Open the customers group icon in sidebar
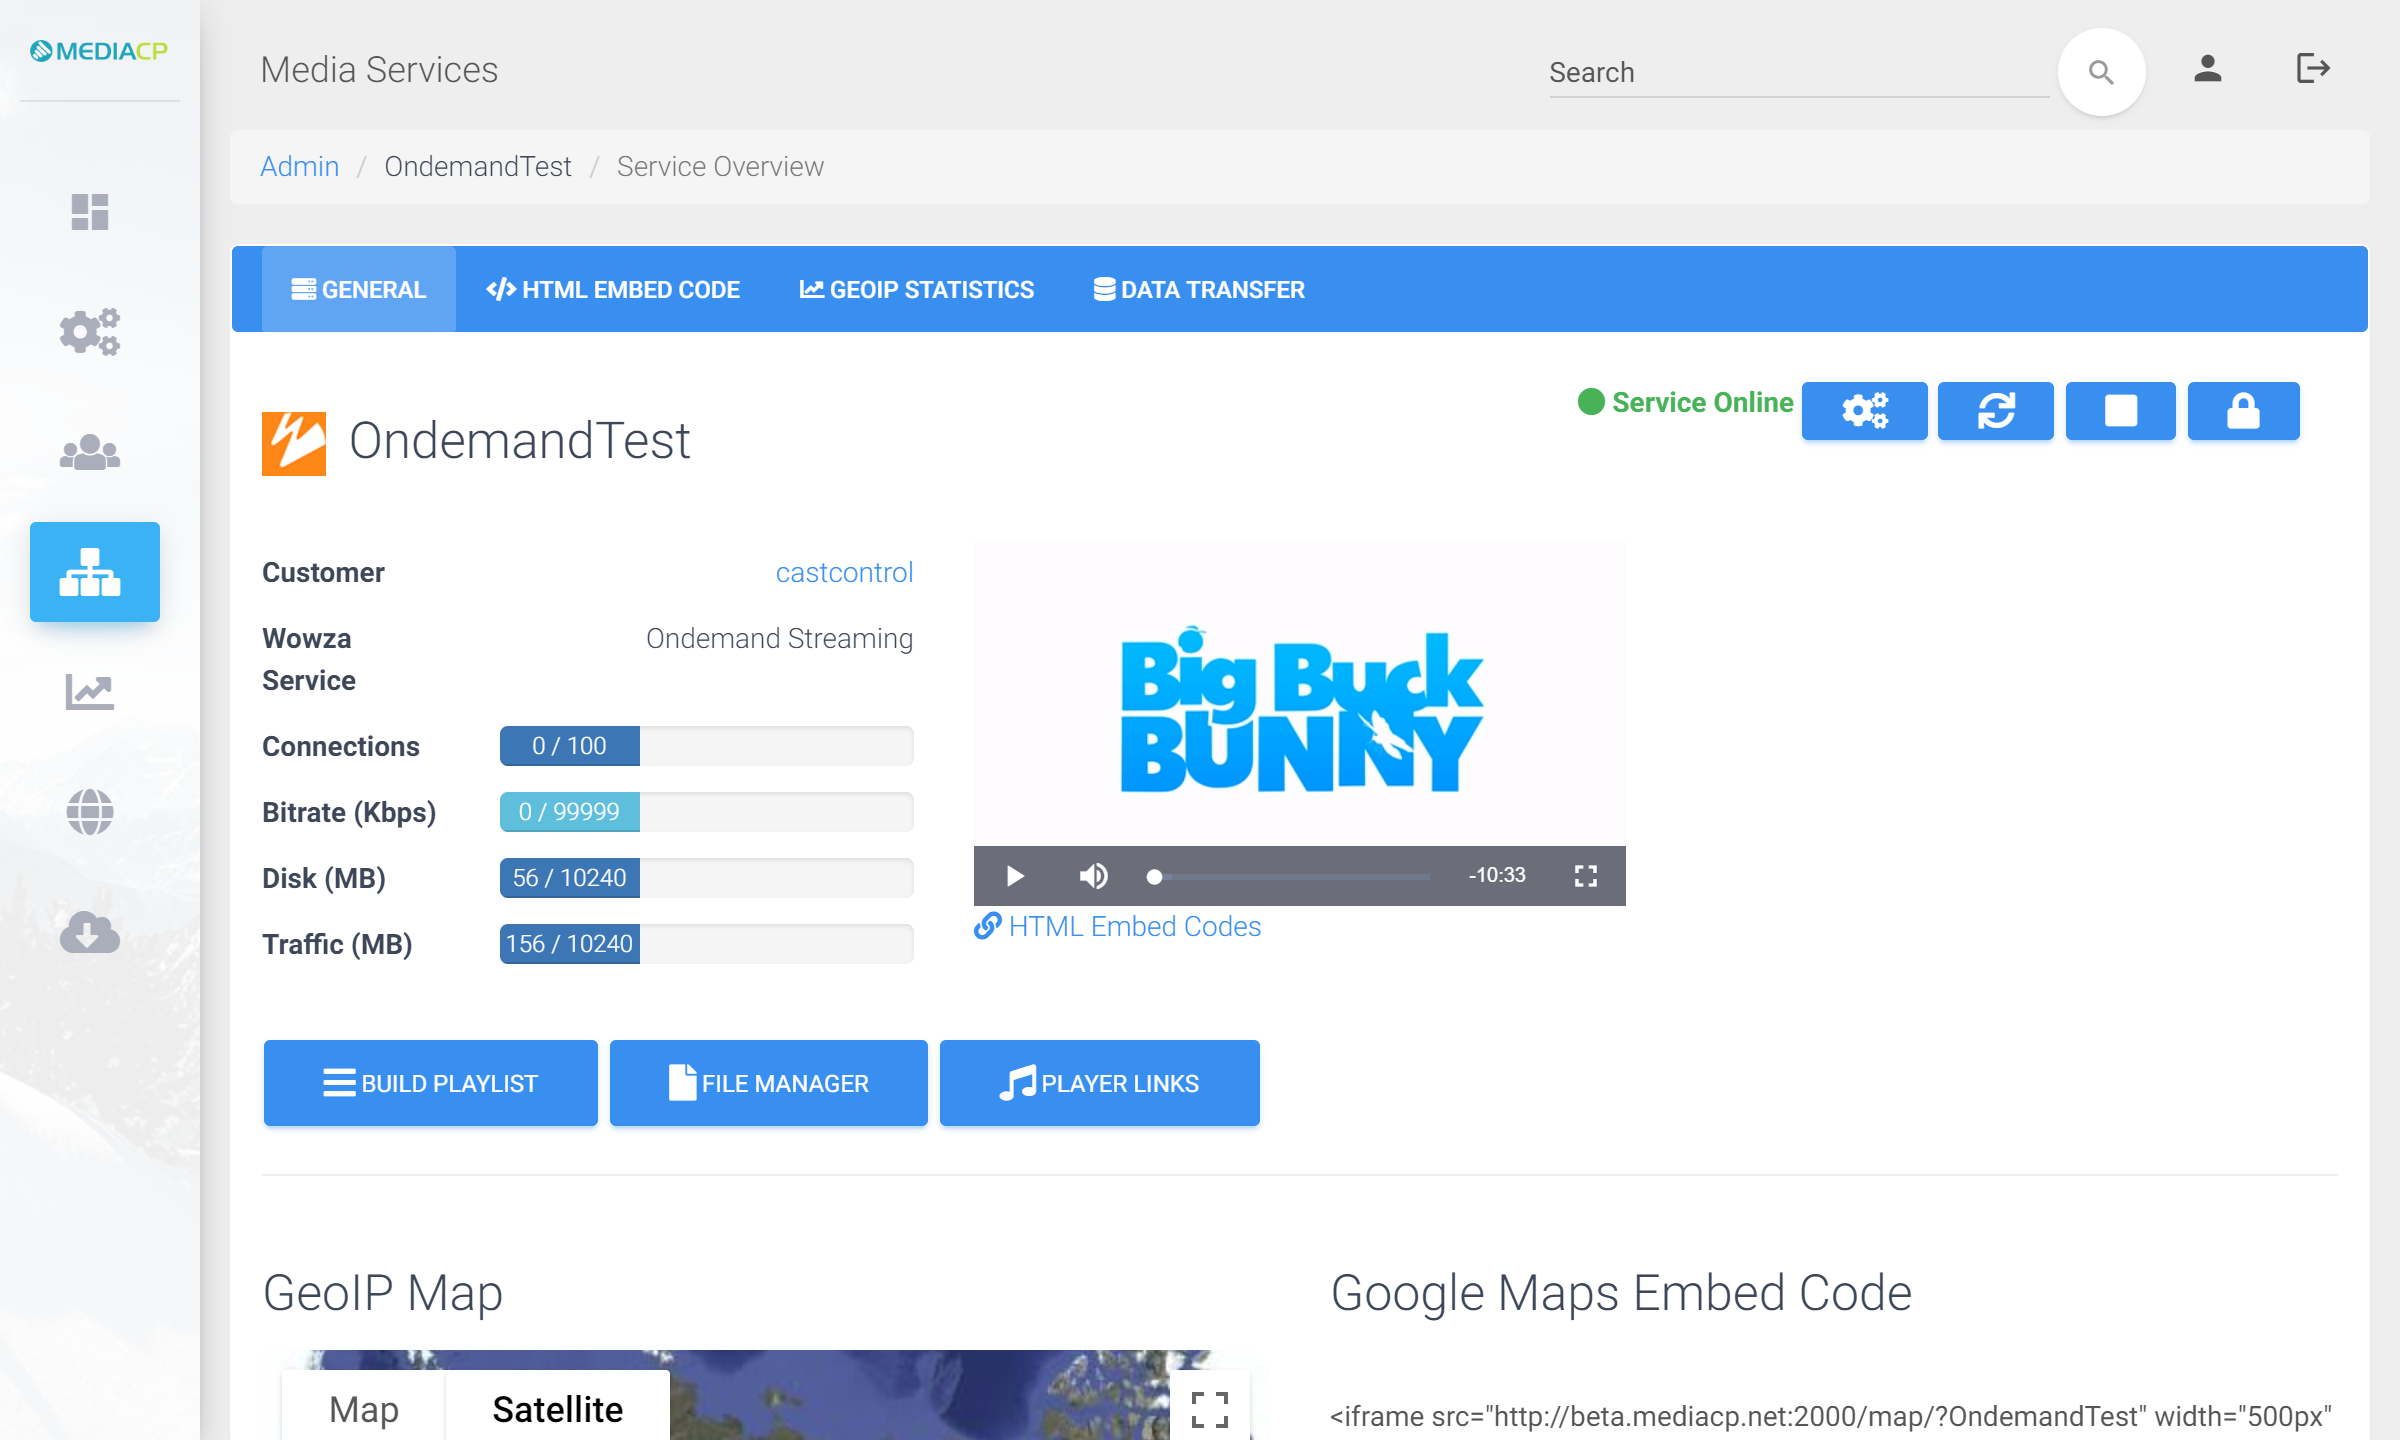Screen dimensions: 2400x1440 click(x=90, y=452)
